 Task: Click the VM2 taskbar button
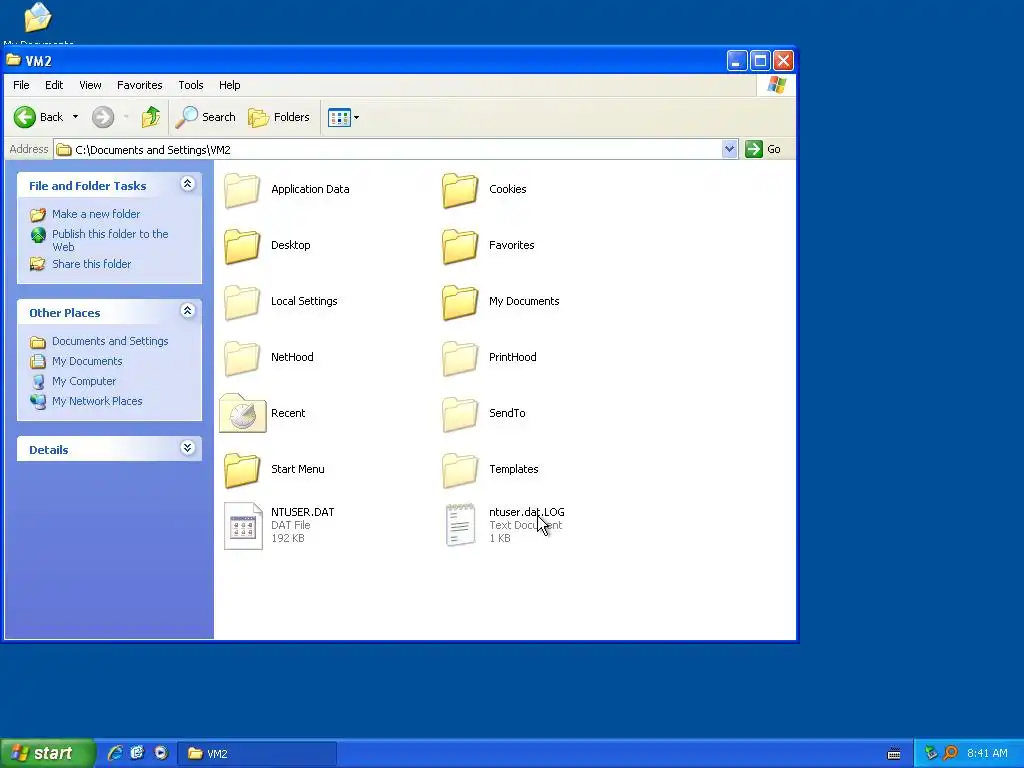point(257,754)
